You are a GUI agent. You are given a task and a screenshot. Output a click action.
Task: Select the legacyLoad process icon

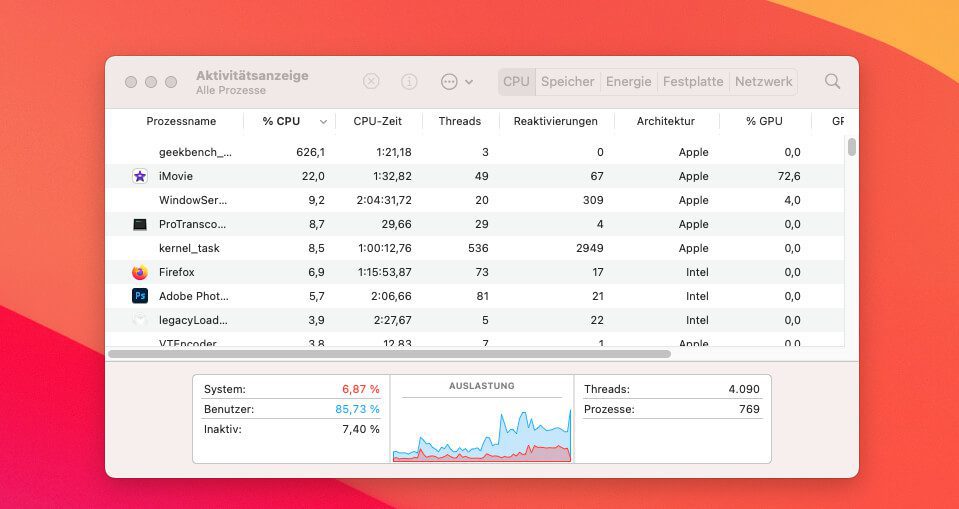coord(140,320)
